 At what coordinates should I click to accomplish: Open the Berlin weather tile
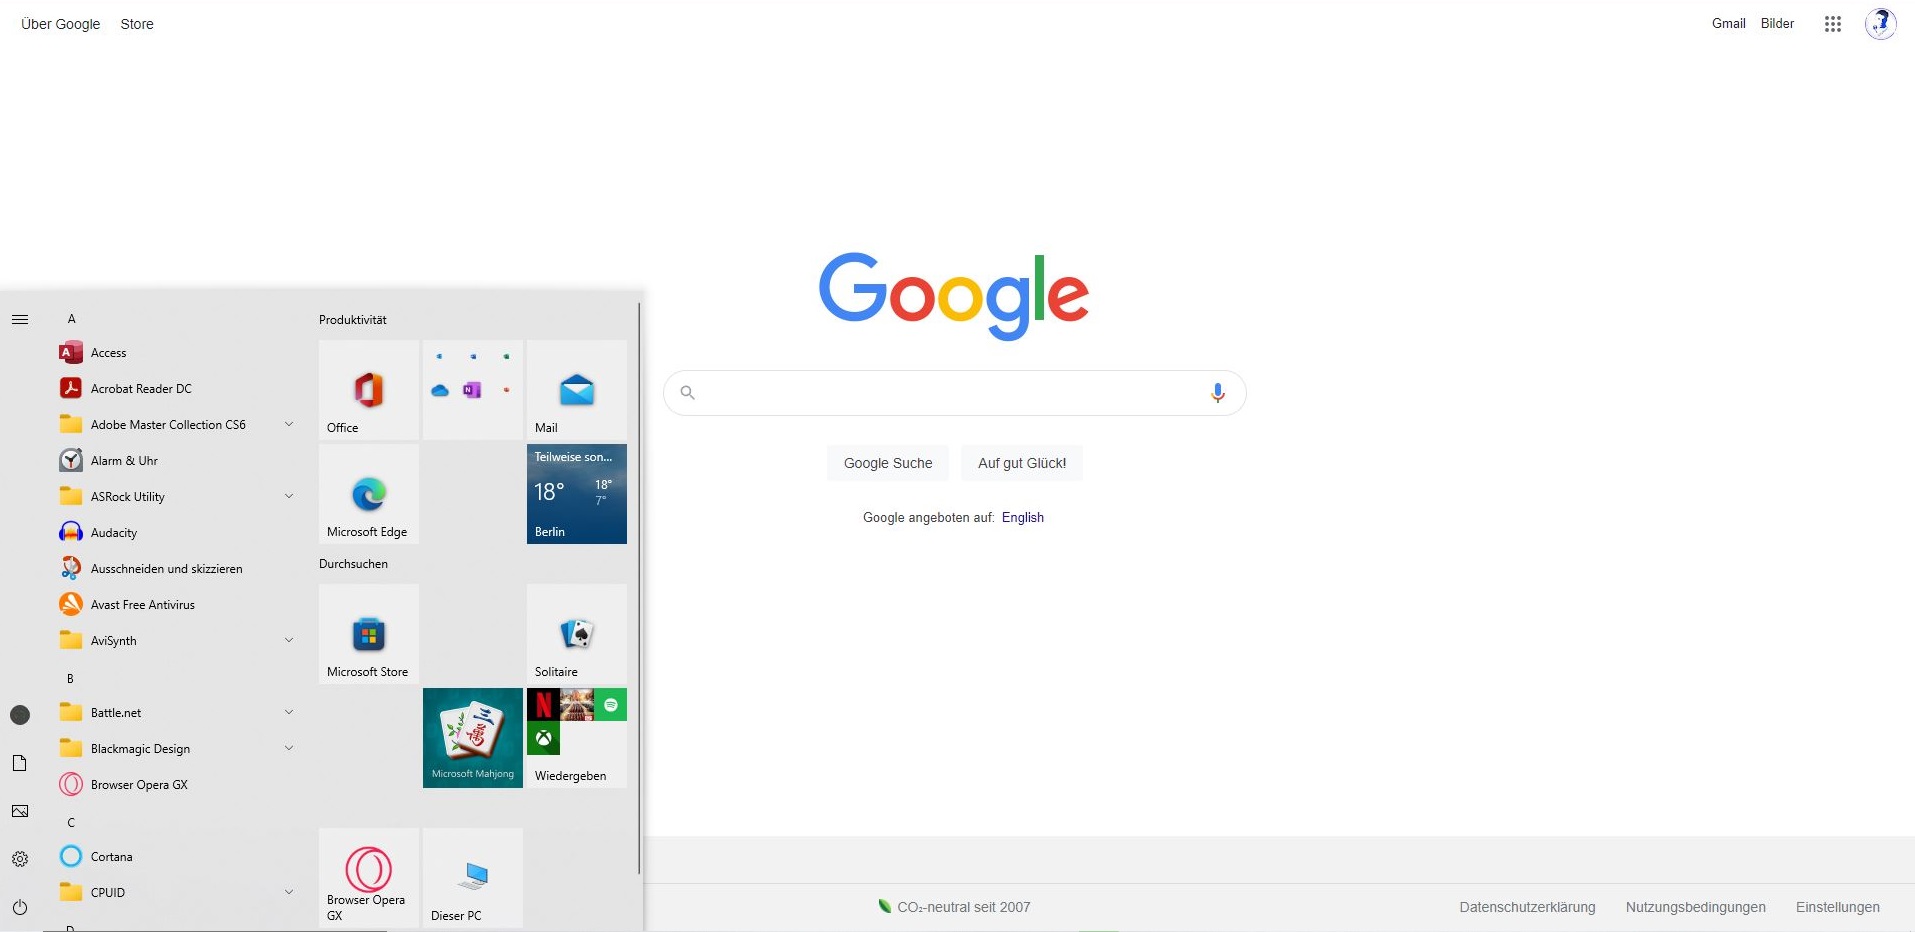577,494
